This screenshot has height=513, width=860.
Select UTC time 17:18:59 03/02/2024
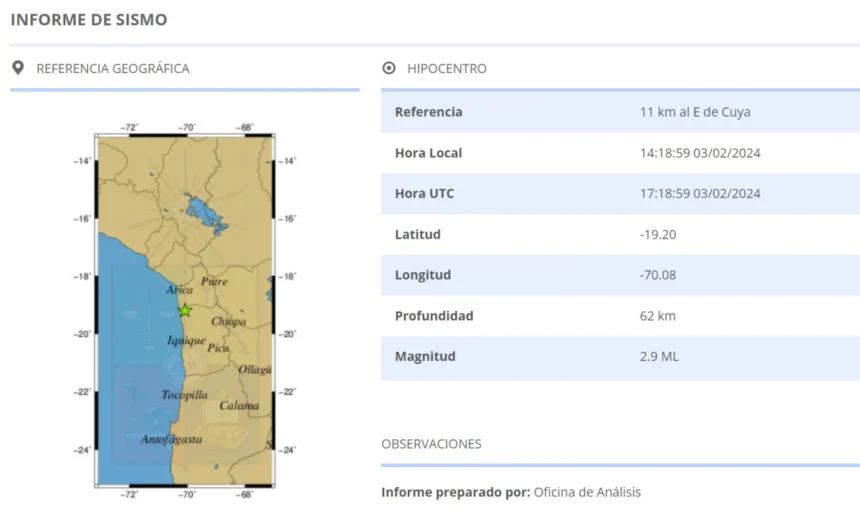(x=700, y=194)
